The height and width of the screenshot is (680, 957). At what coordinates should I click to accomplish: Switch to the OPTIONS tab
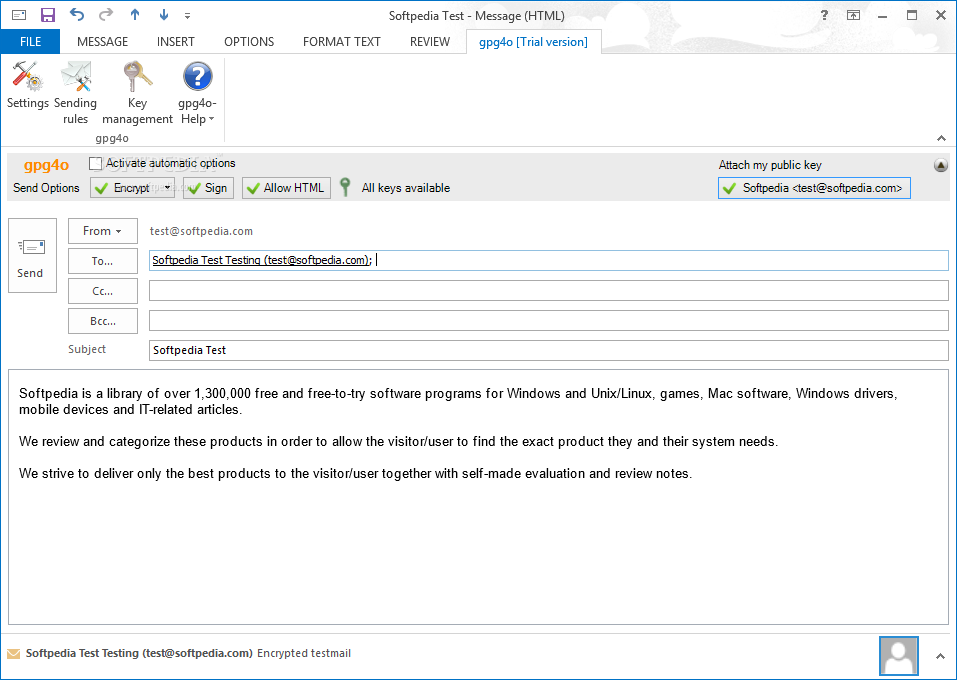(x=249, y=42)
